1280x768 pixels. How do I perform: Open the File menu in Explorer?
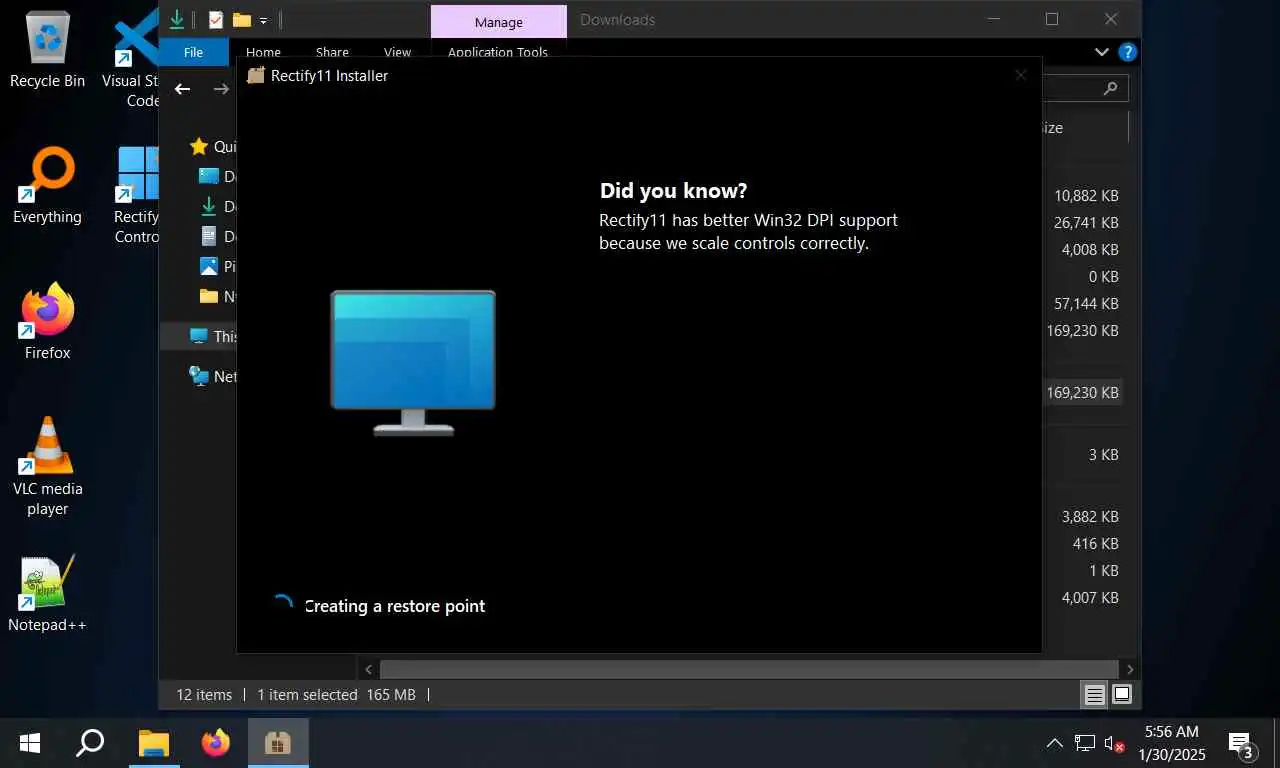[193, 52]
